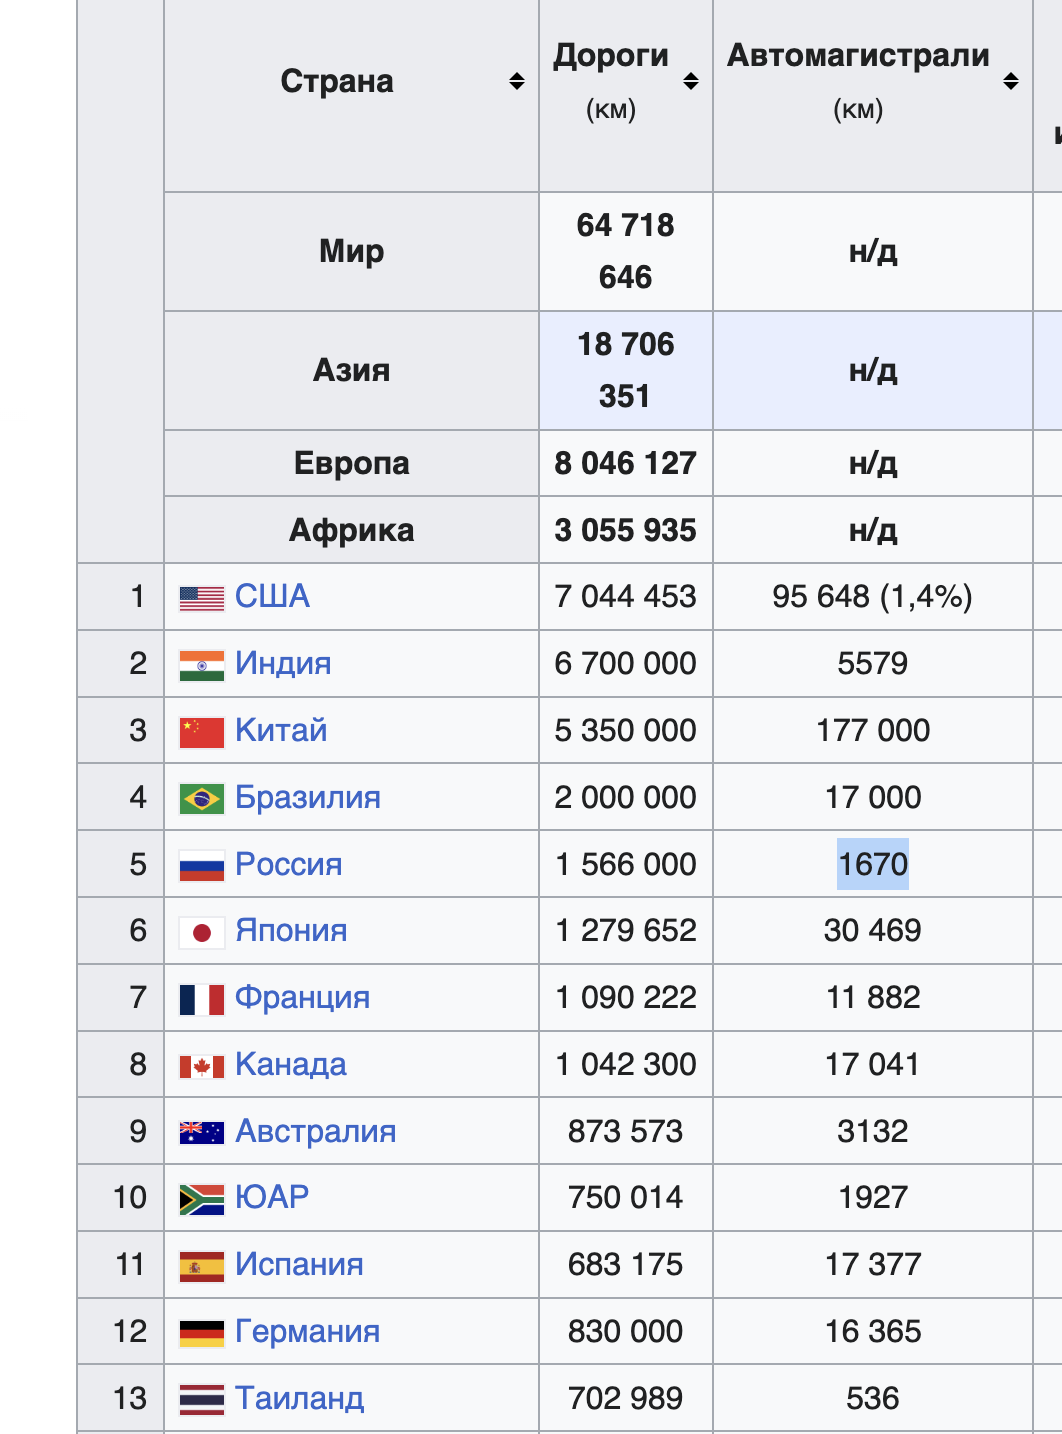Screen dimensions: 1062x1434
Task: Open the Россия link
Action: (x=289, y=864)
